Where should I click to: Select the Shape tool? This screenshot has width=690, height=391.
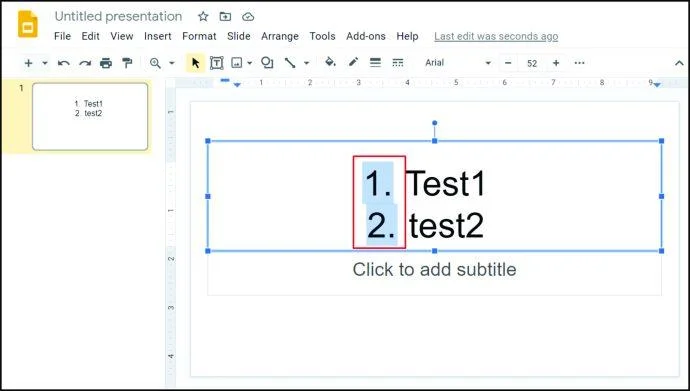pyautogui.click(x=267, y=63)
